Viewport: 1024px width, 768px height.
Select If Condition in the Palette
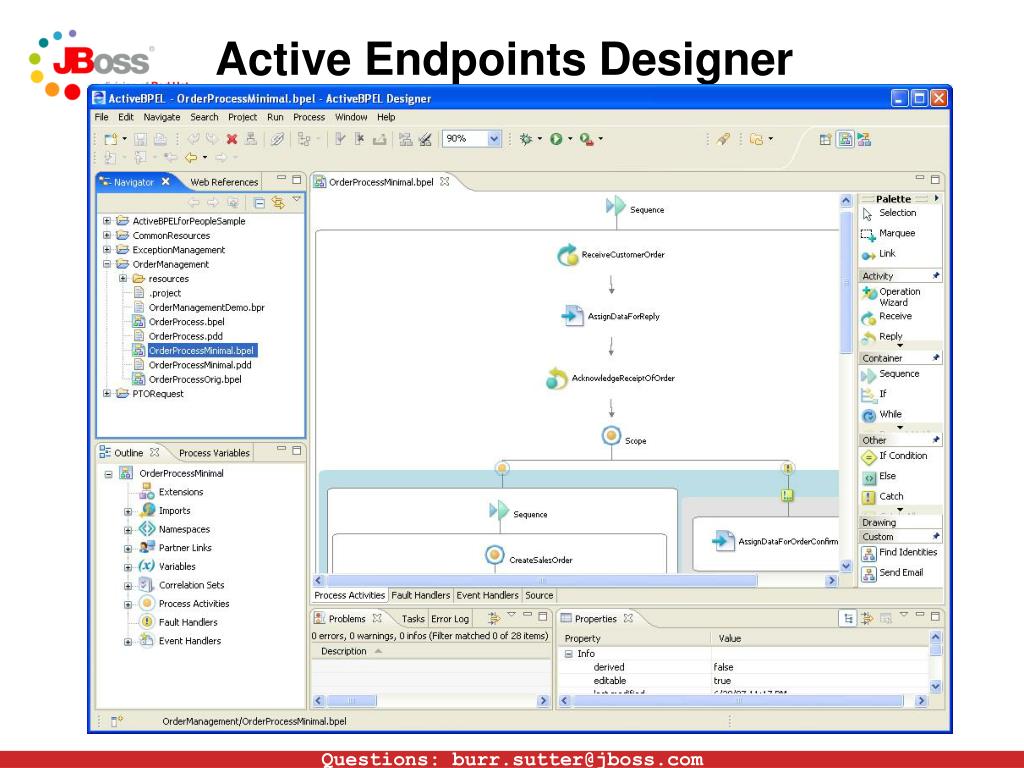tap(895, 456)
